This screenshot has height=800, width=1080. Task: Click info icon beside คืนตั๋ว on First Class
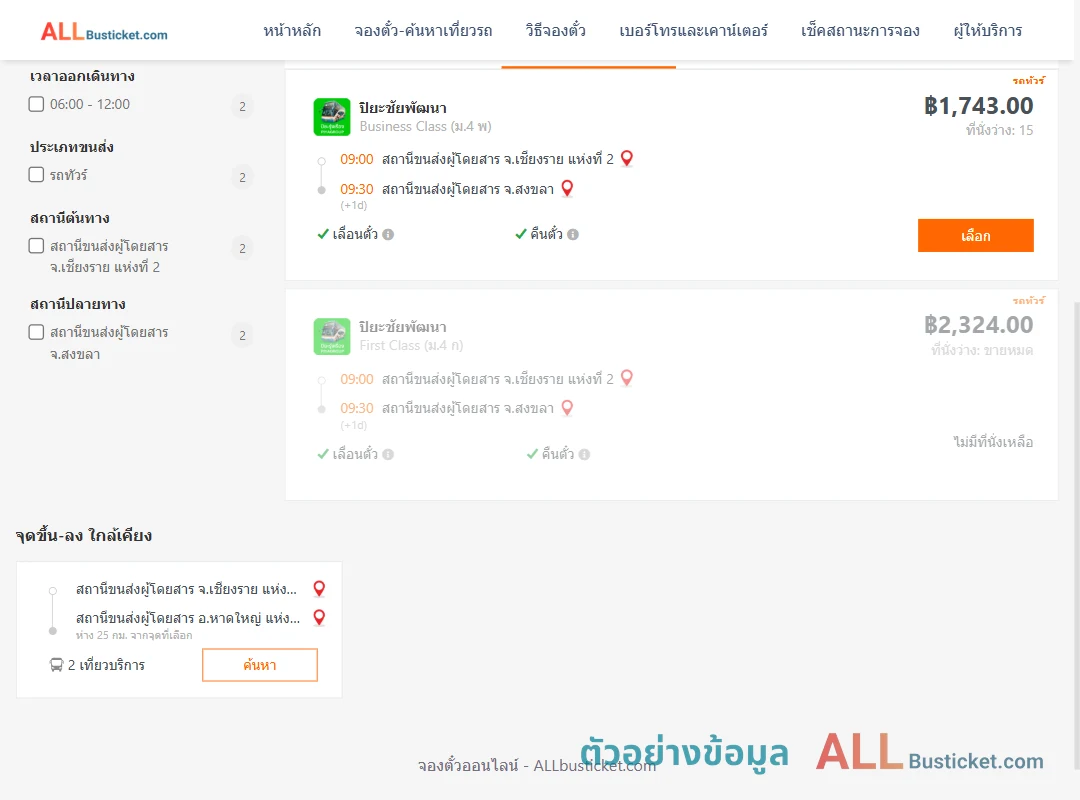tap(585, 454)
